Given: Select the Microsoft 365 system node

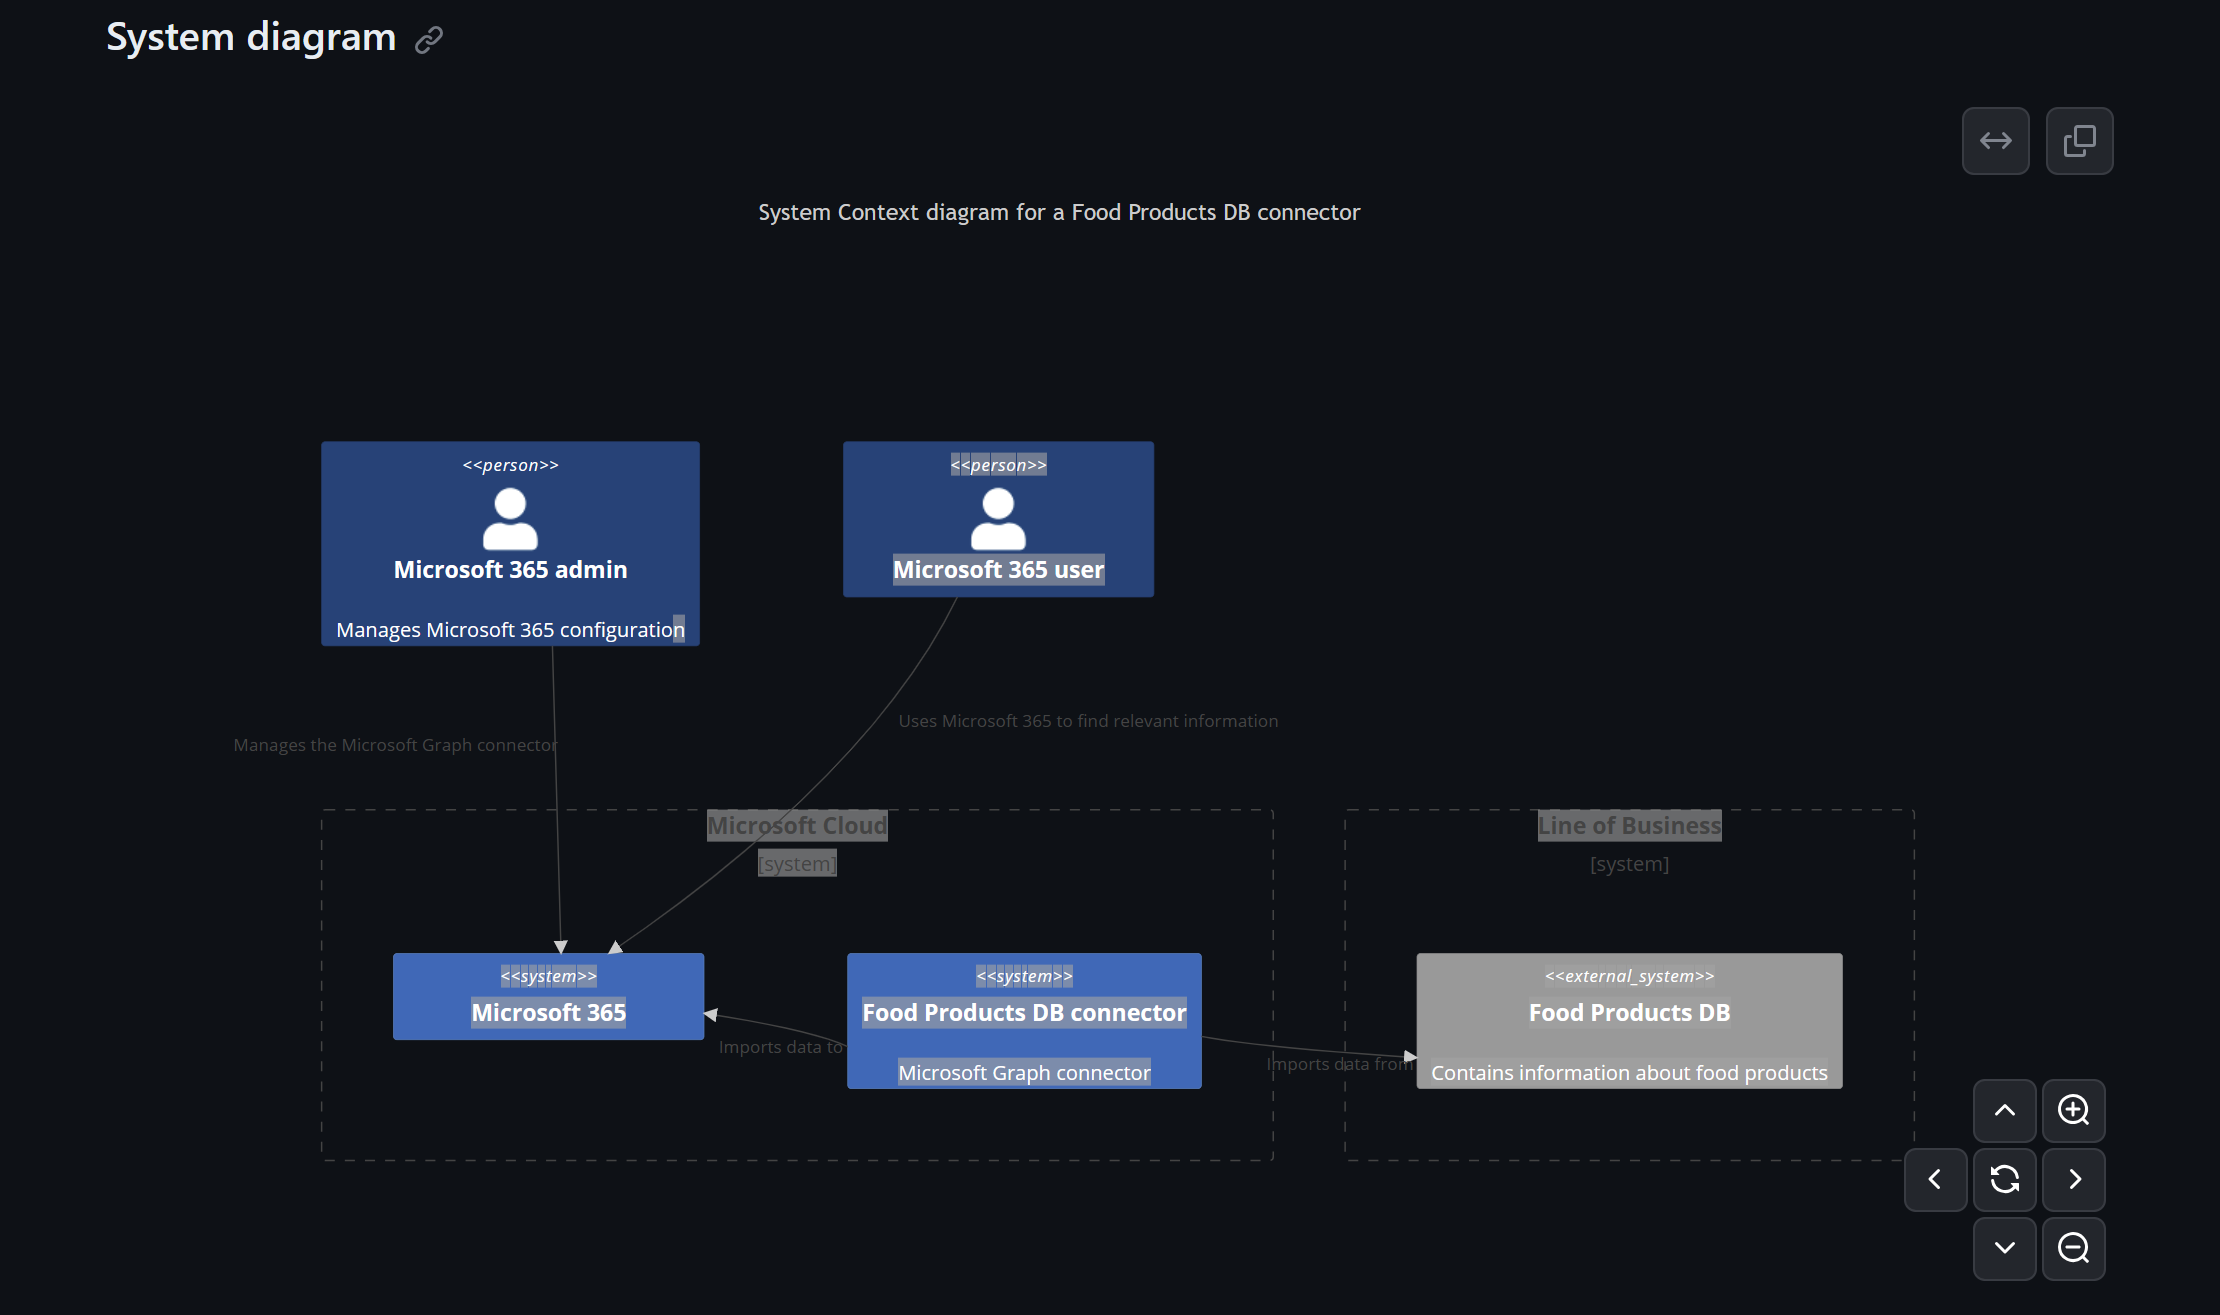Looking at the screenshot, I should tap(548, 996).
